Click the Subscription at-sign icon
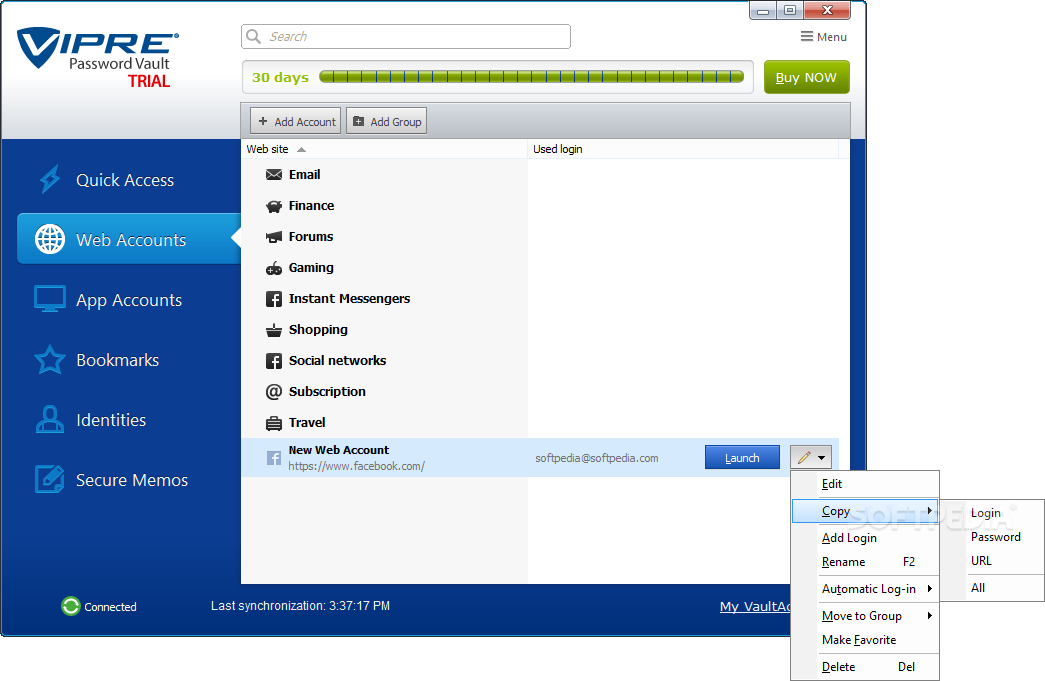Screen dimensions: 1045x681 point(274,392)
